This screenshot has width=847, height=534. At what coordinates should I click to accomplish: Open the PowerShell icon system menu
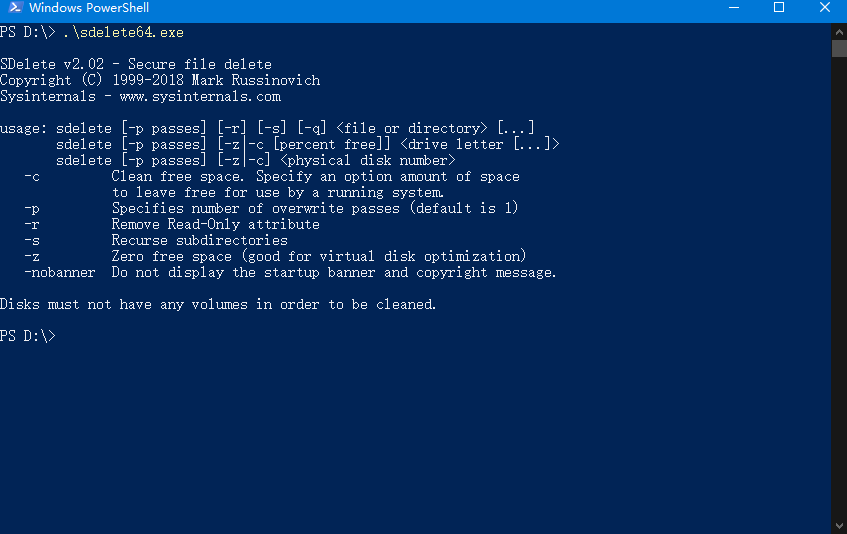coord(15,8)
